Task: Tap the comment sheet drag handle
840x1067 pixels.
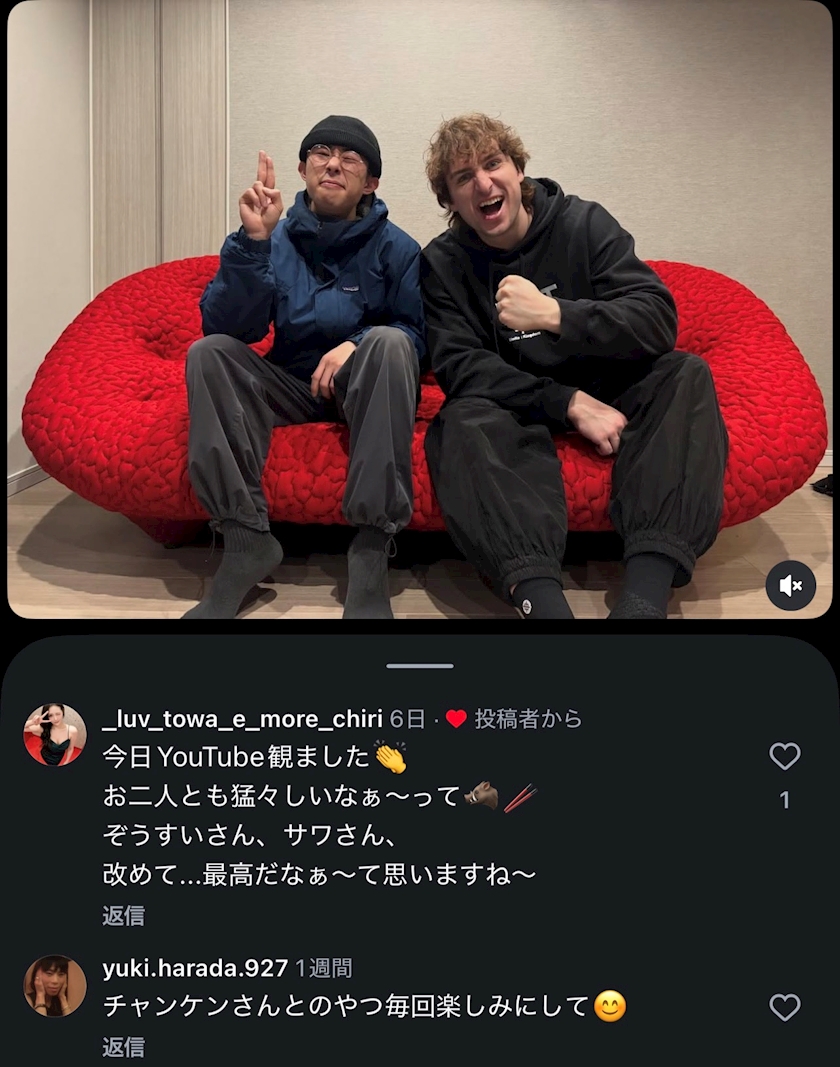Action: pos(419,666)
